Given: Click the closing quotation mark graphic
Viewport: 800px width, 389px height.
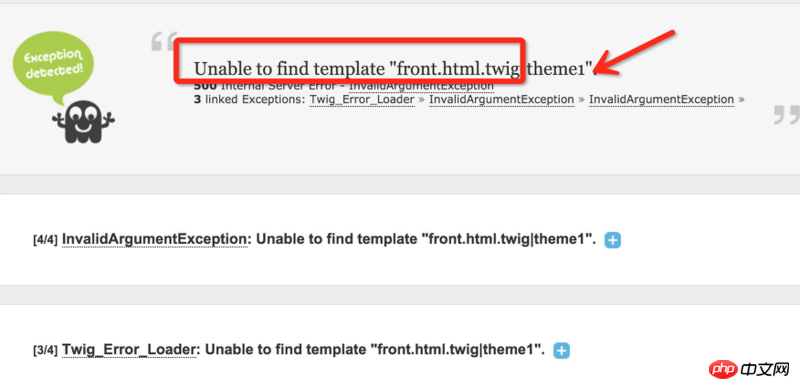Looking at the screenshot, I should pos(786,115).
